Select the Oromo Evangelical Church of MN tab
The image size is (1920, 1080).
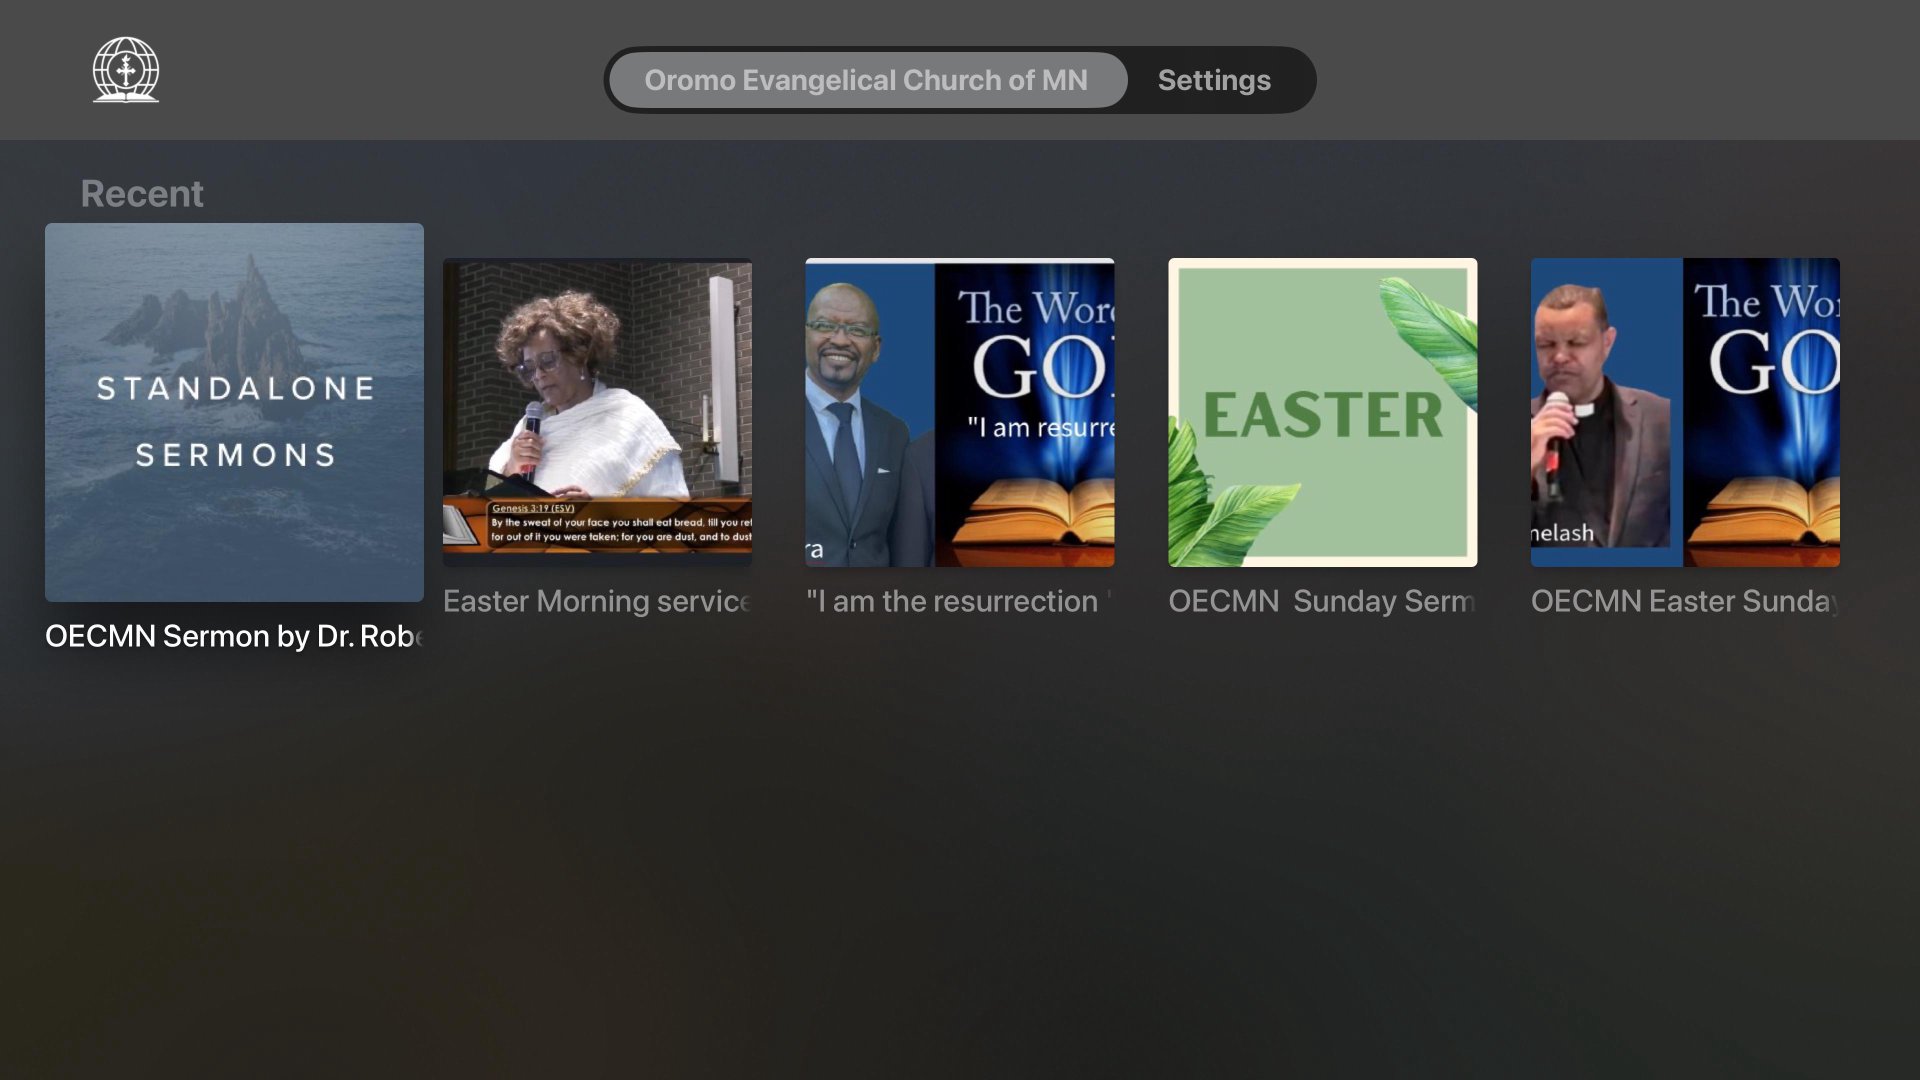(866, 80)
